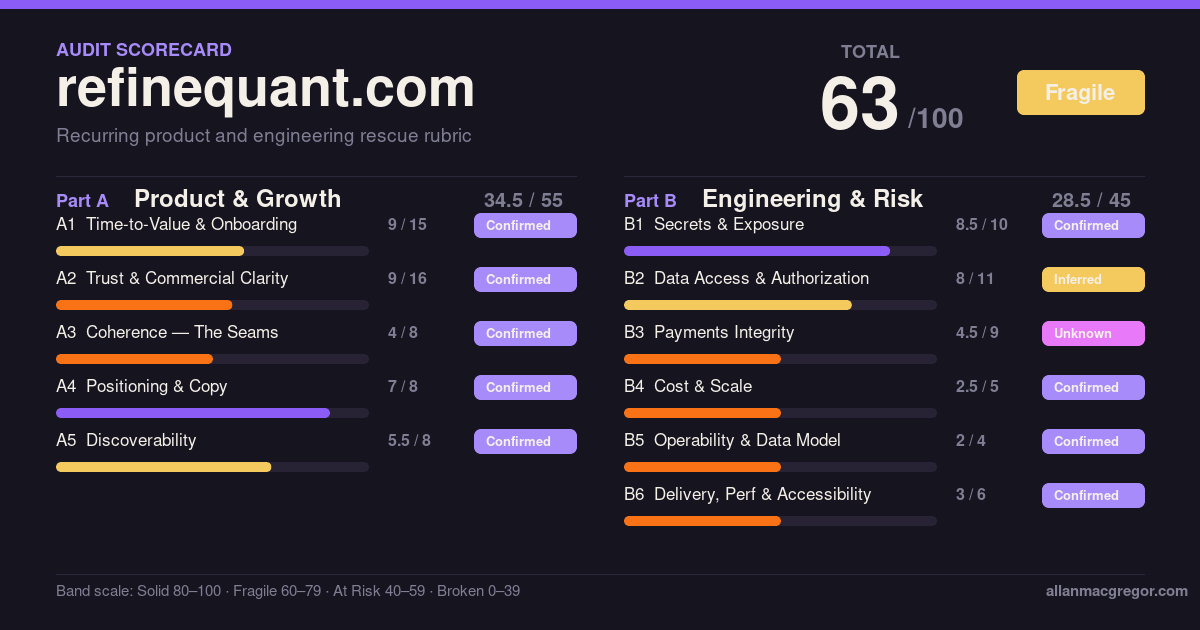Click the allanmacgregor.com link
Screen dimensions: 1200x630
coord(1117,591)
